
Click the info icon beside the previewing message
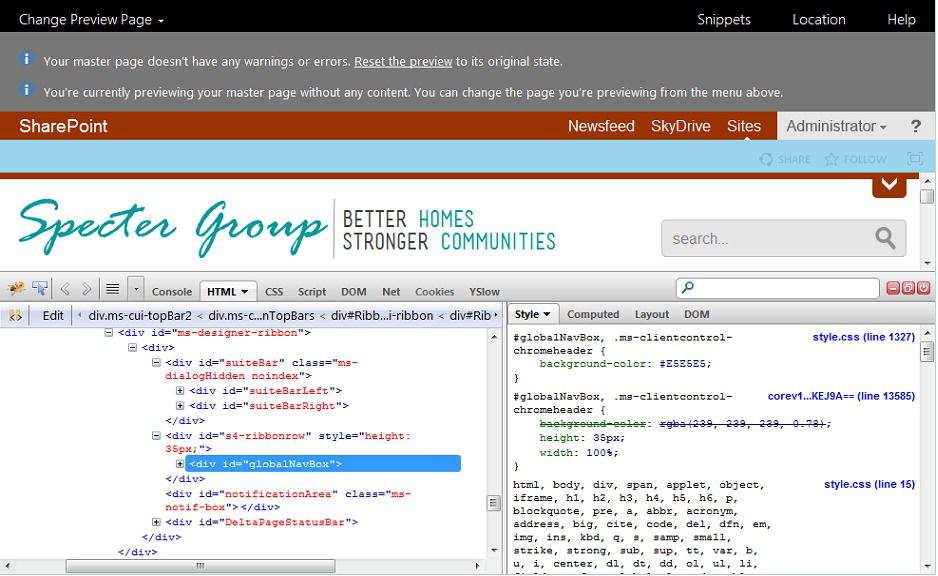26,90
